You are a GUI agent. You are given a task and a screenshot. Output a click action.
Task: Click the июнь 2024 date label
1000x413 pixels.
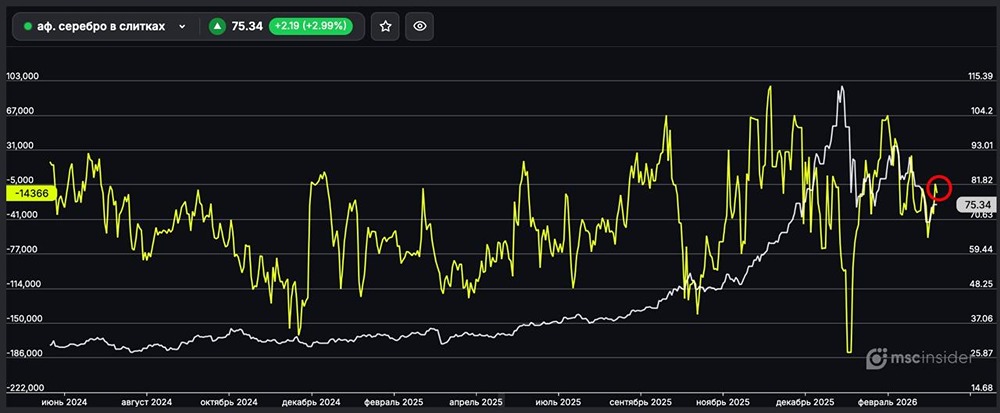[x=64, y=401]
